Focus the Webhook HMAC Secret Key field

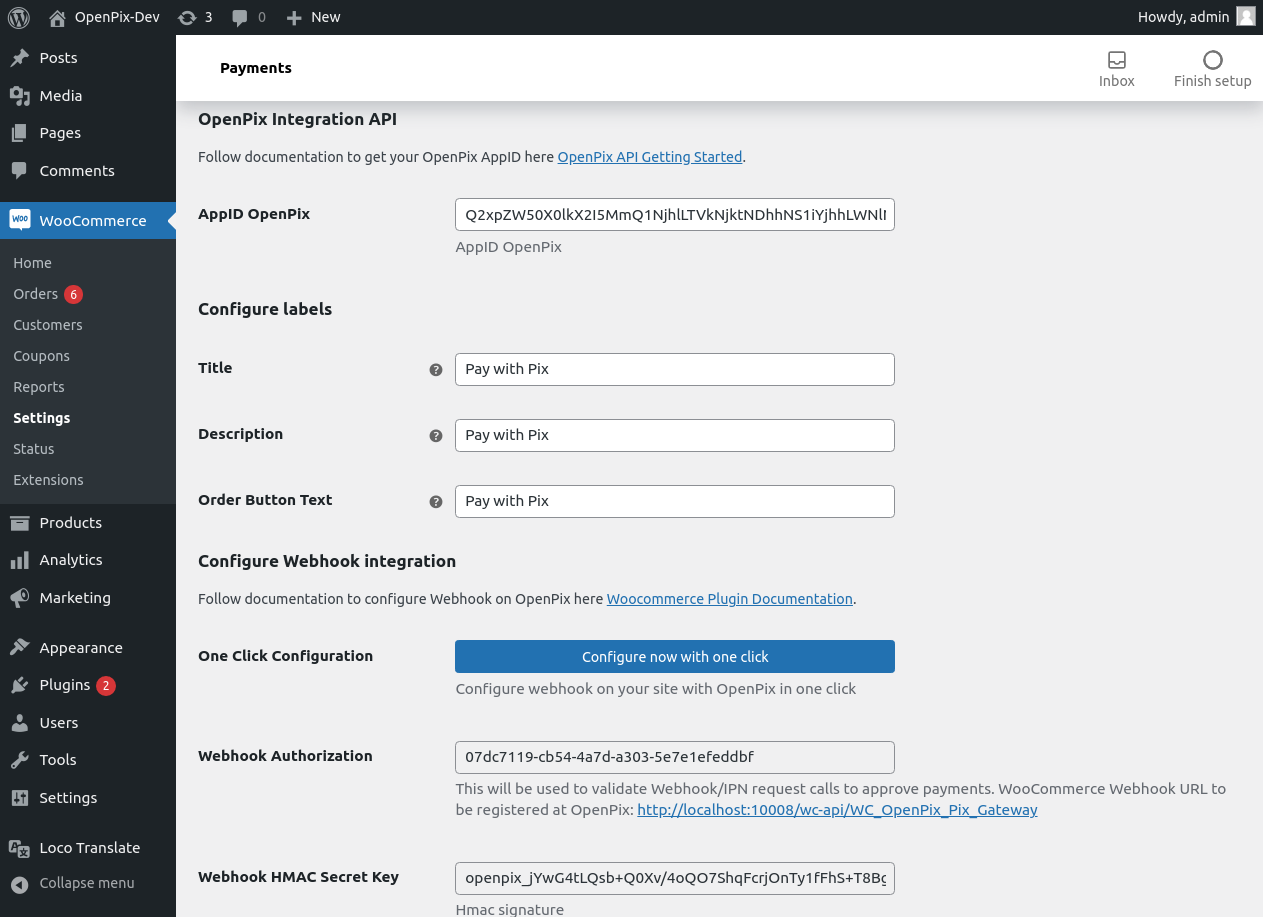(674, 878)
